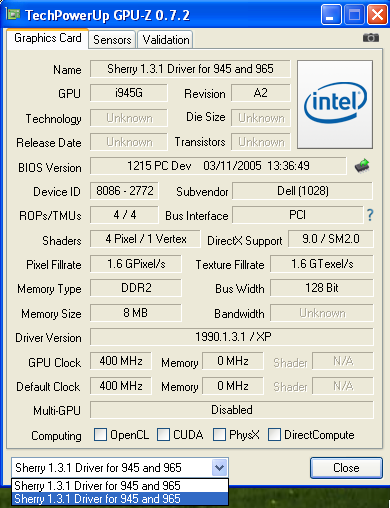Click the Dell (1028) subvendor value
This screenshot has width=390, height=508.
click(303, 191)
